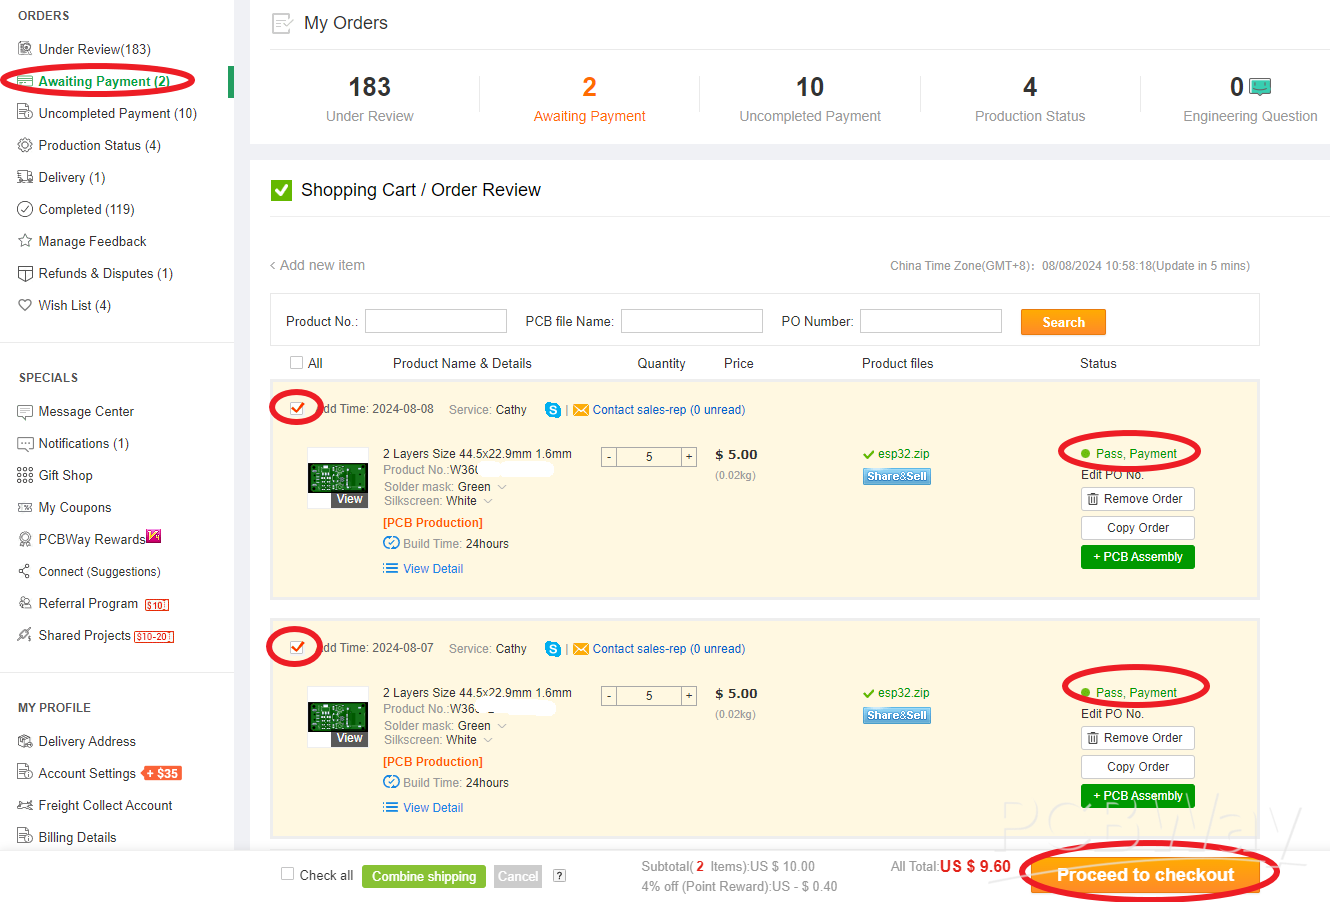
Task: Click the help question mark beside Cancel
Action: [559, 876]
